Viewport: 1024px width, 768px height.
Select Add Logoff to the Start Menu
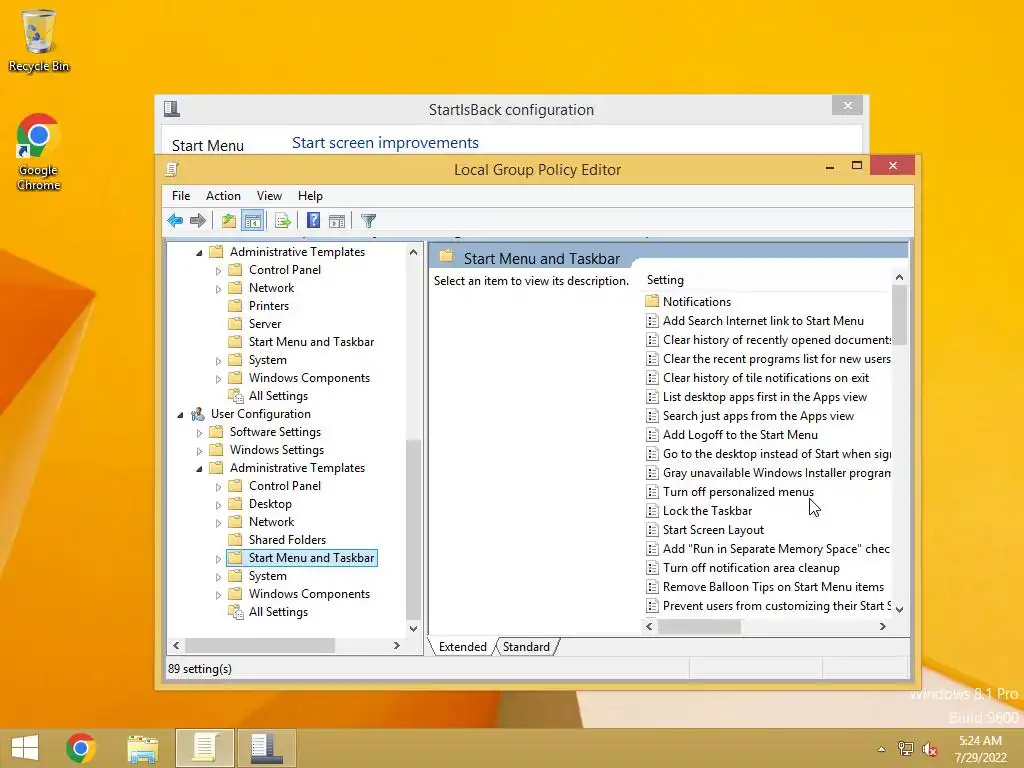[x=740, y=435]
